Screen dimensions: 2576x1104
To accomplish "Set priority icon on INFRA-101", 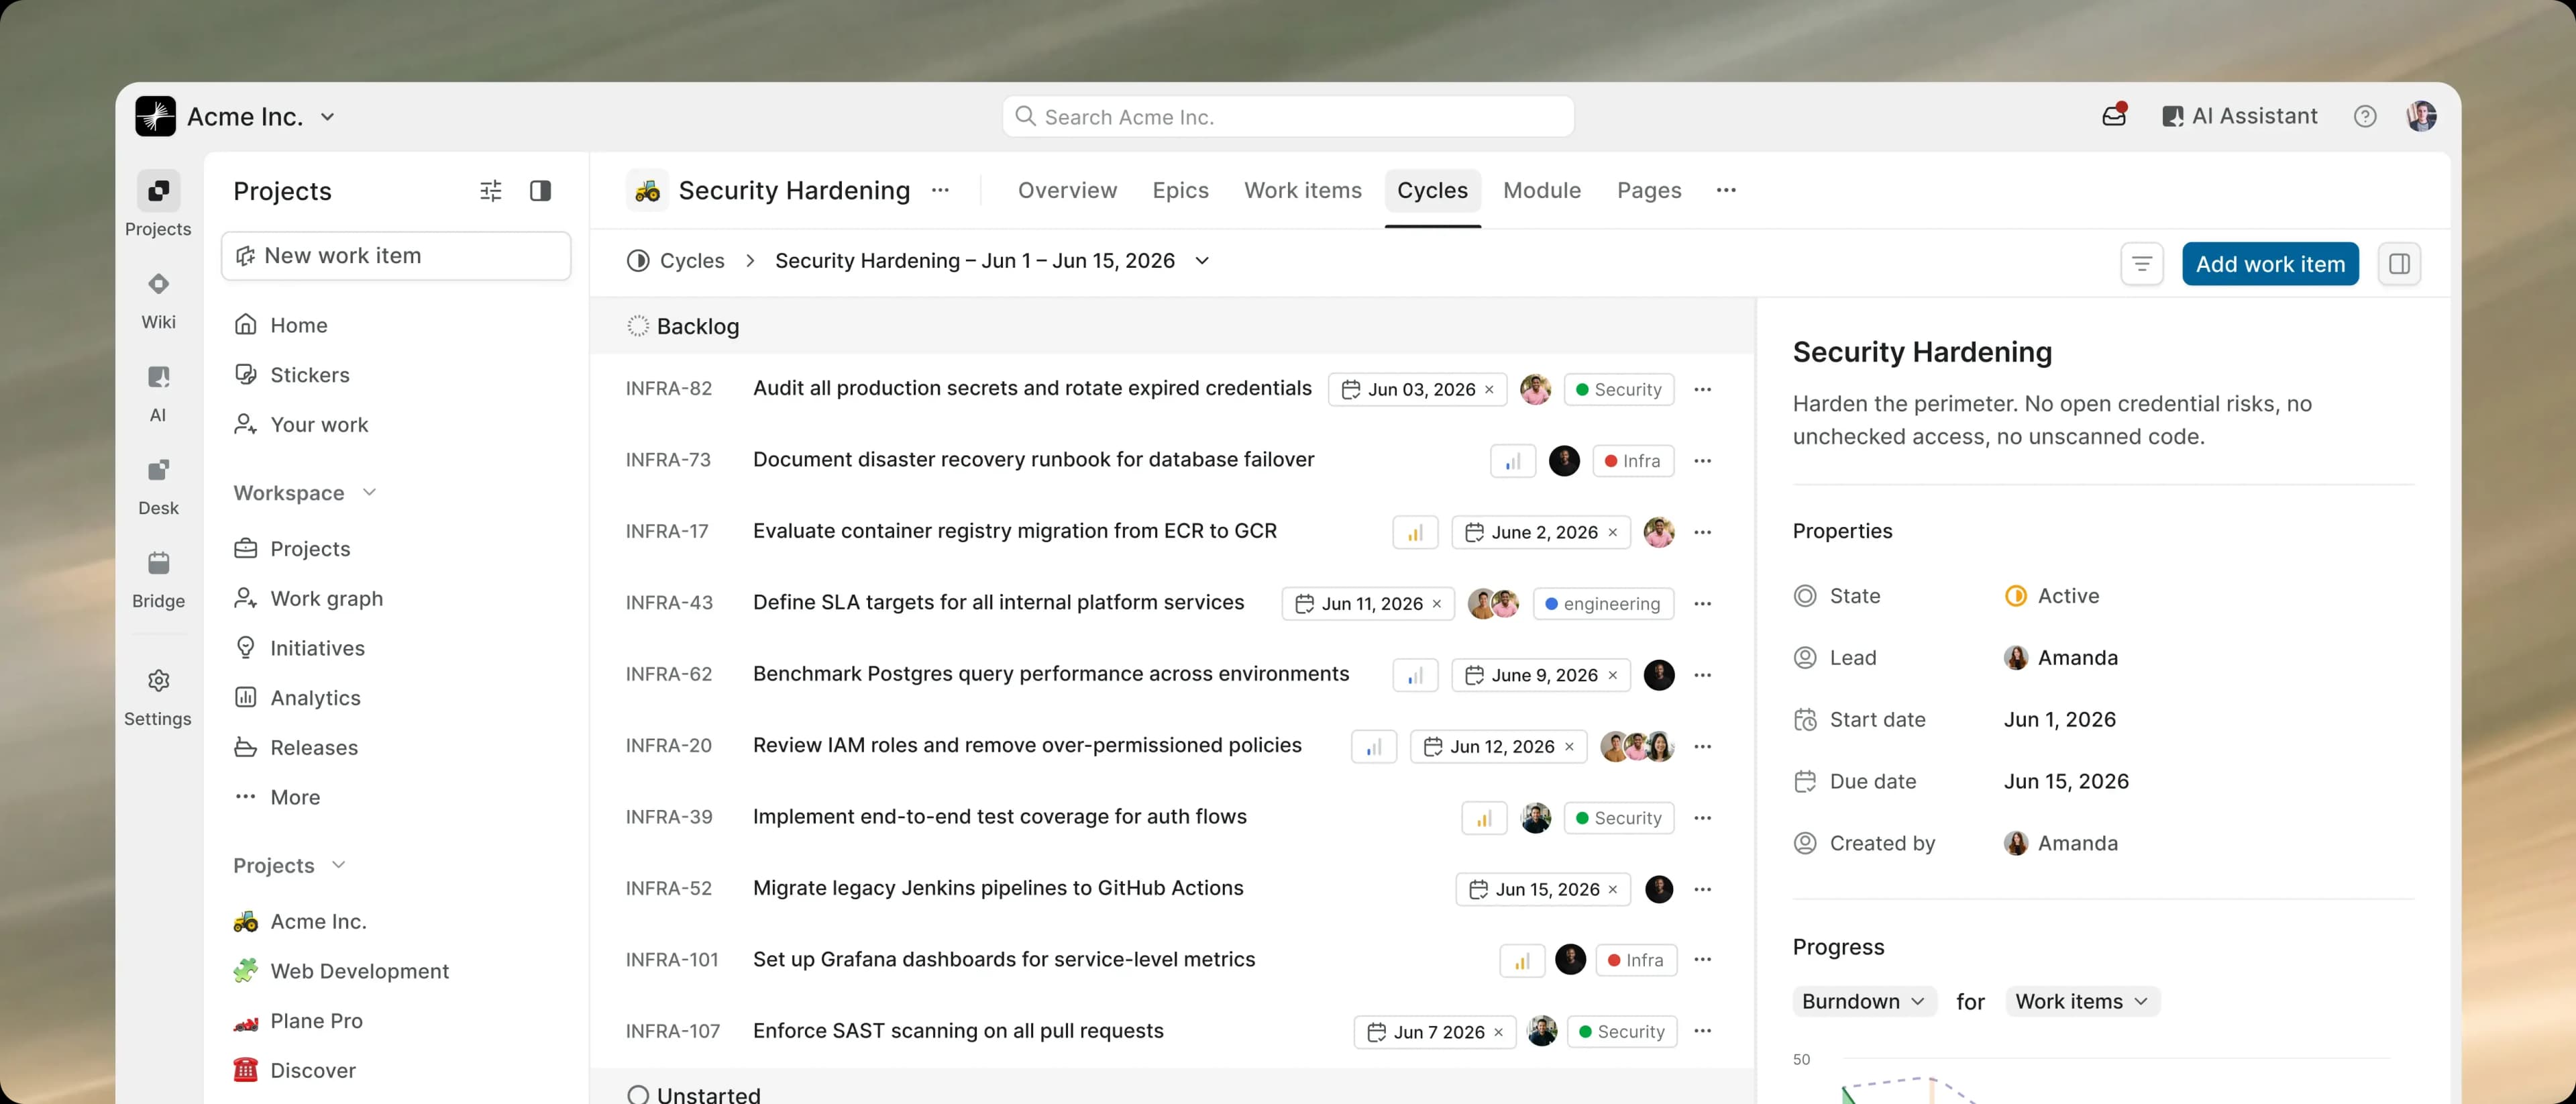I will (1522, 961).
